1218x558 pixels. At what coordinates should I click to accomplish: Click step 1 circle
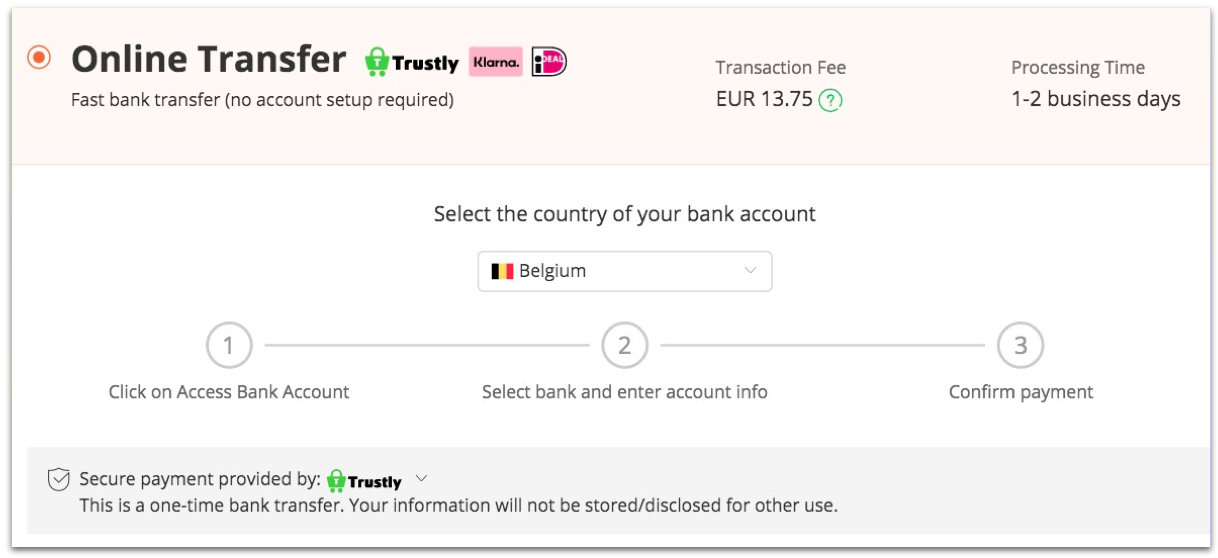(x=229, y=346)
